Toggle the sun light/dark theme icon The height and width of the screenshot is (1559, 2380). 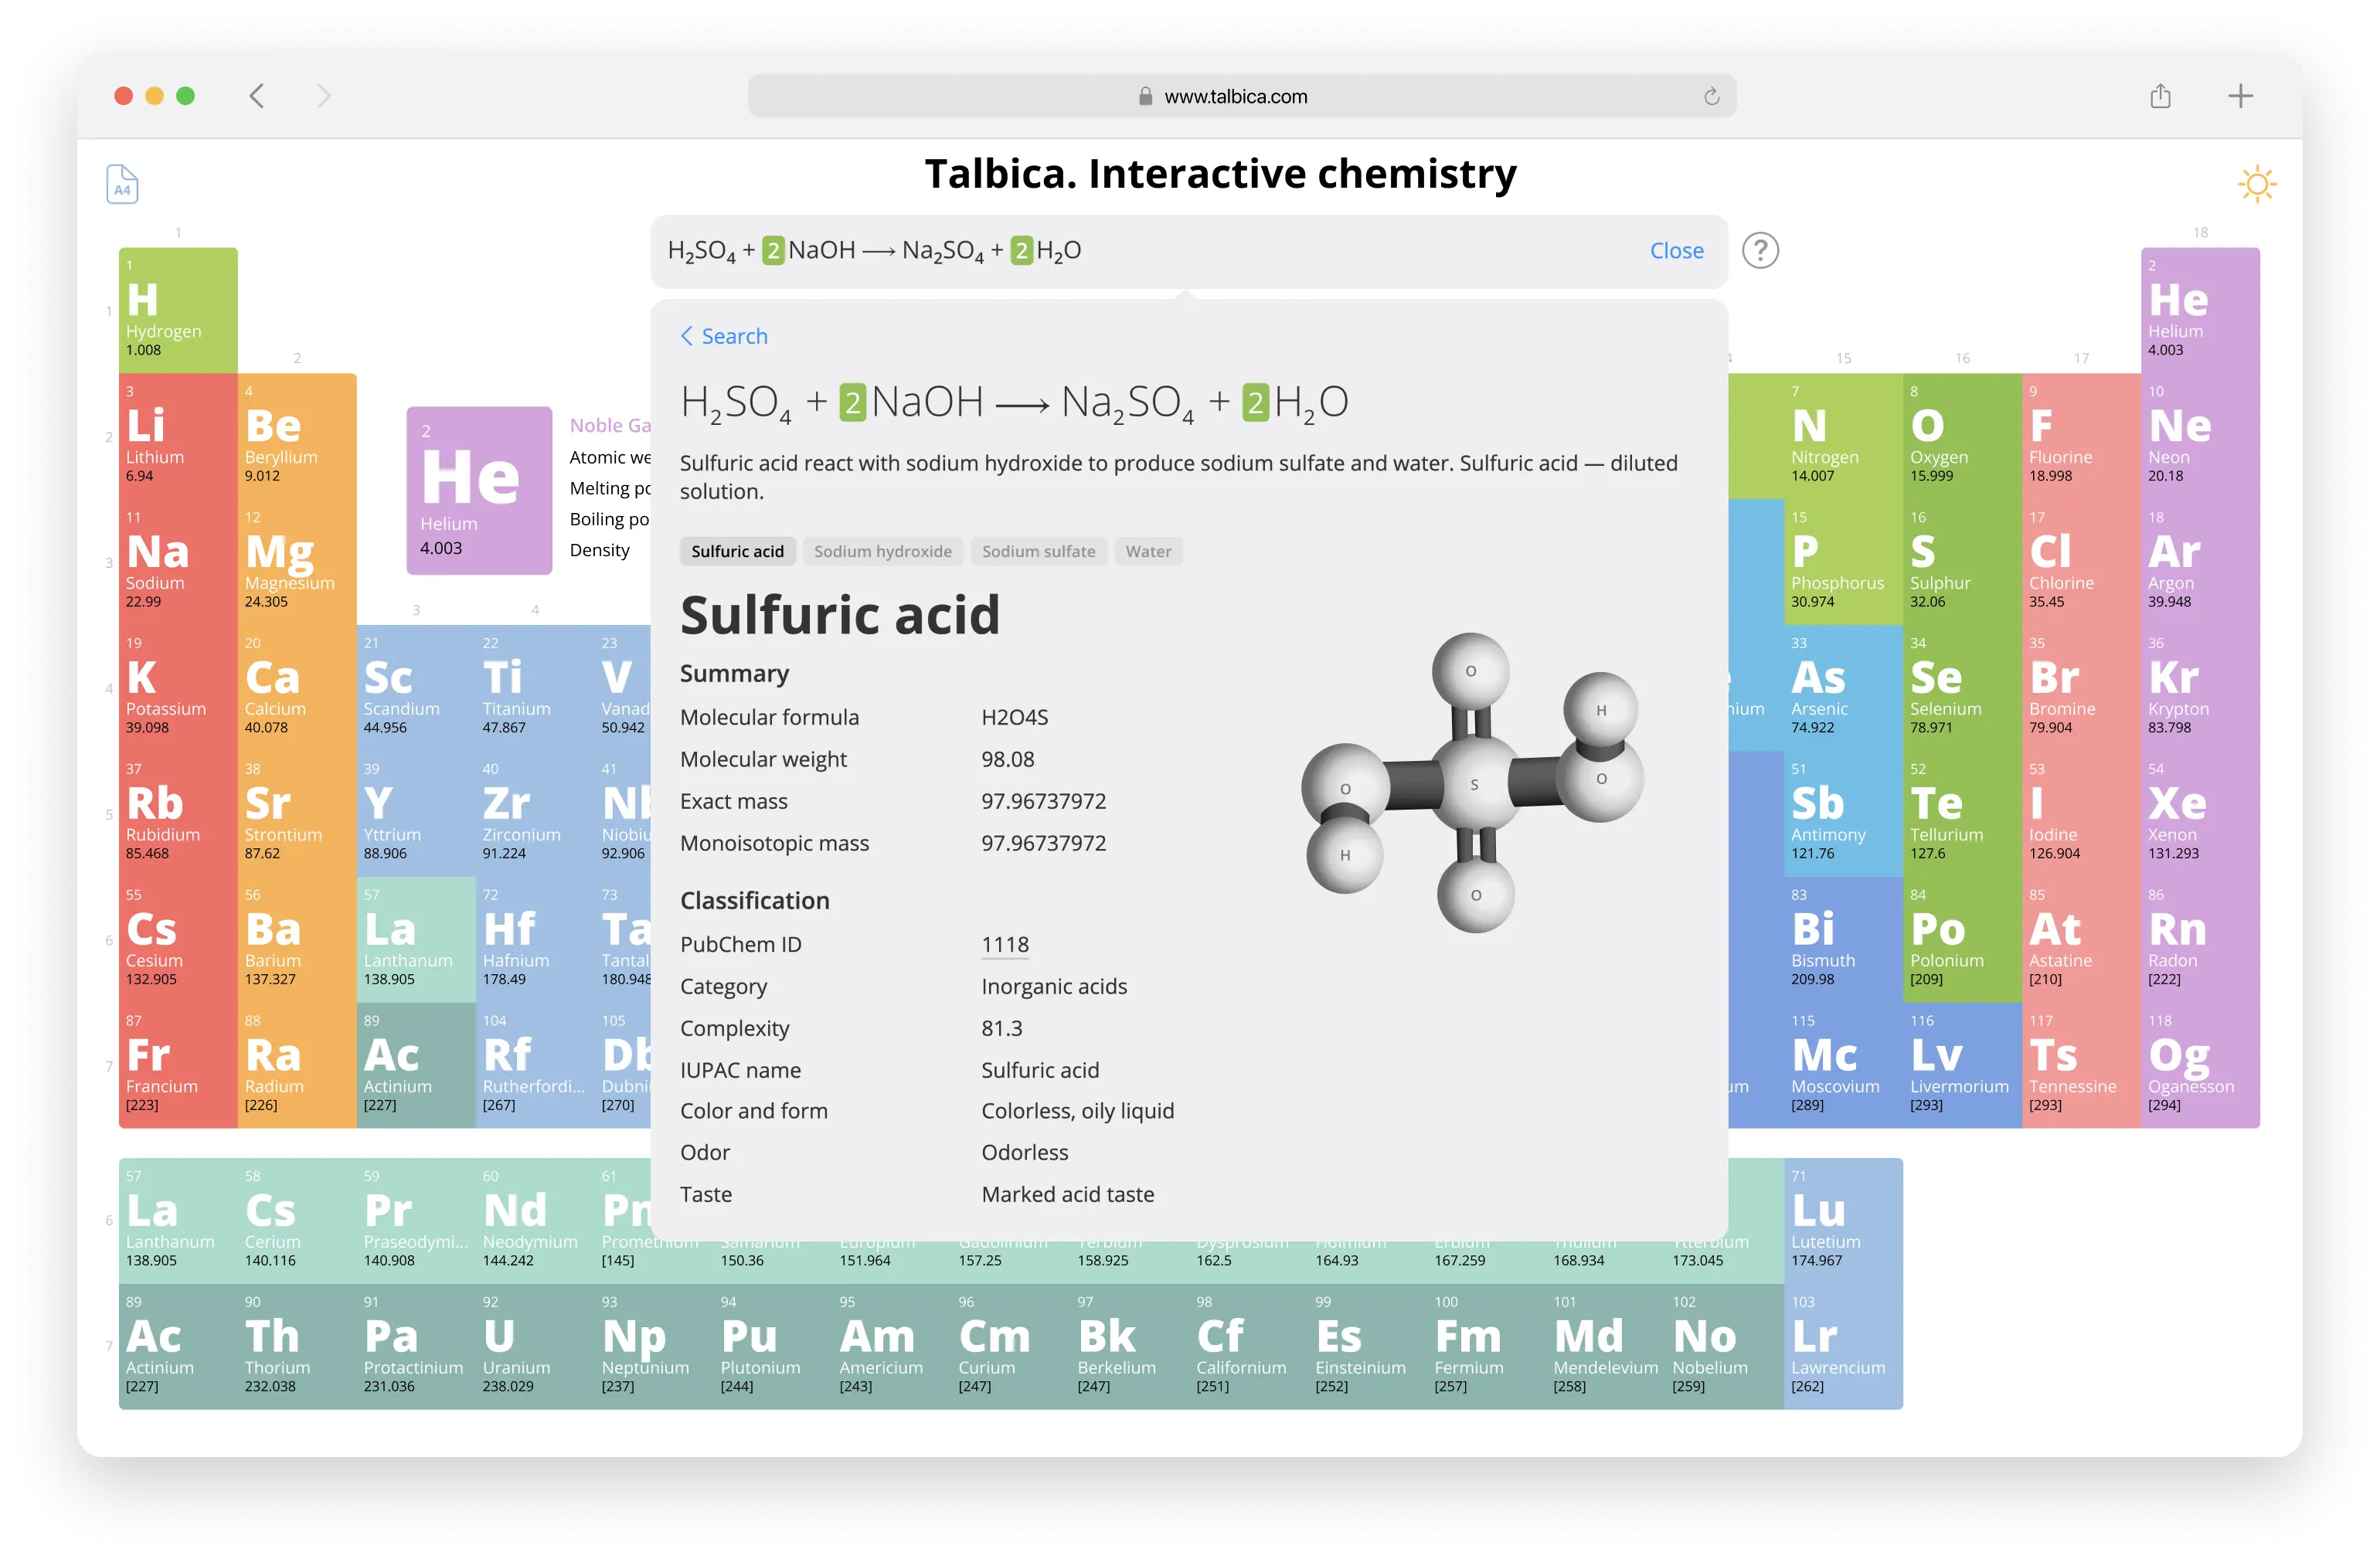[x=2256, y=184]
